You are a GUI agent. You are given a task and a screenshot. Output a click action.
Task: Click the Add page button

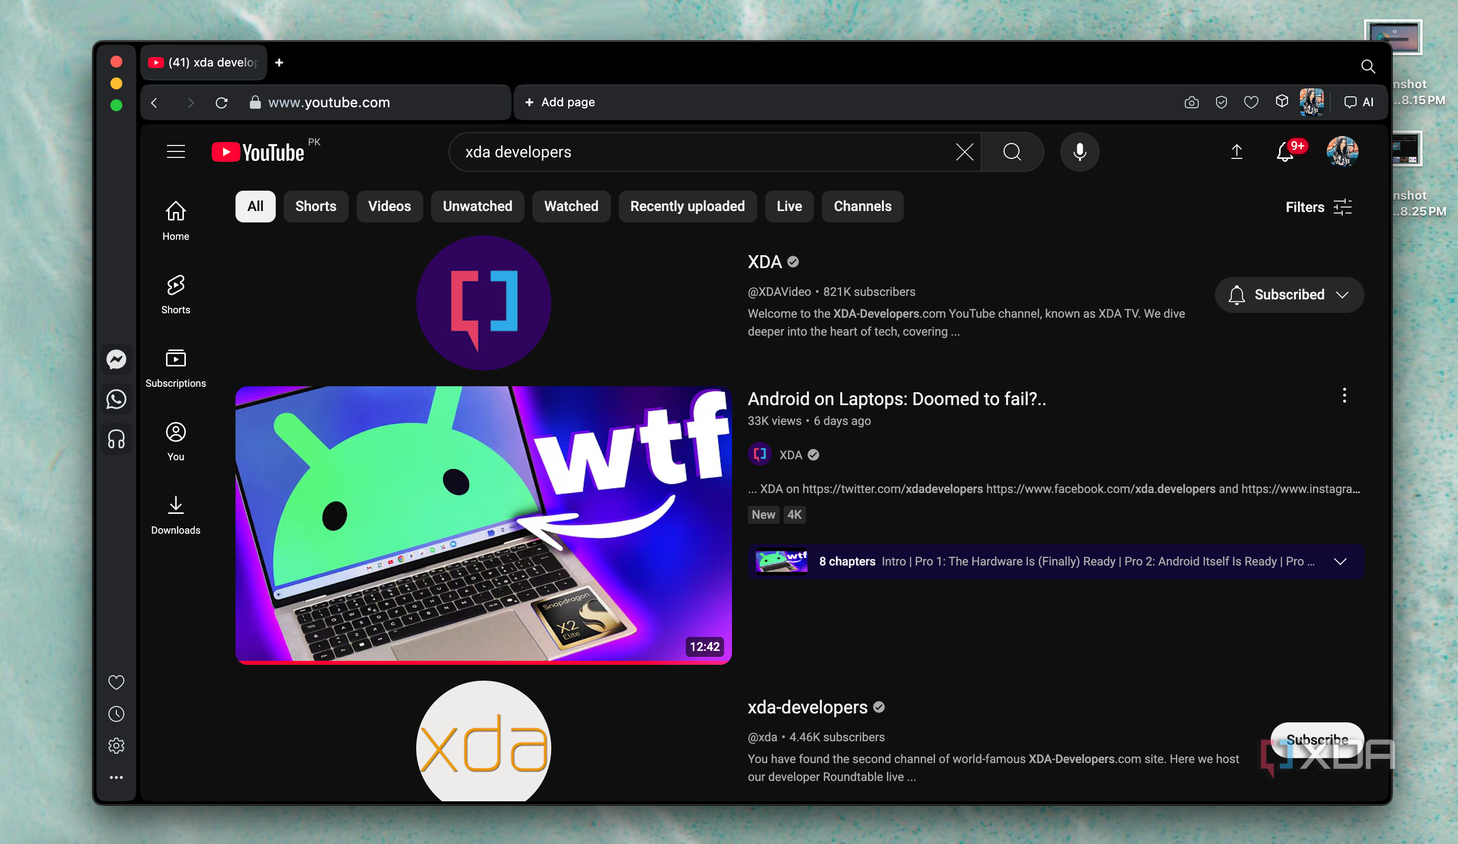[x=560, y=102]
